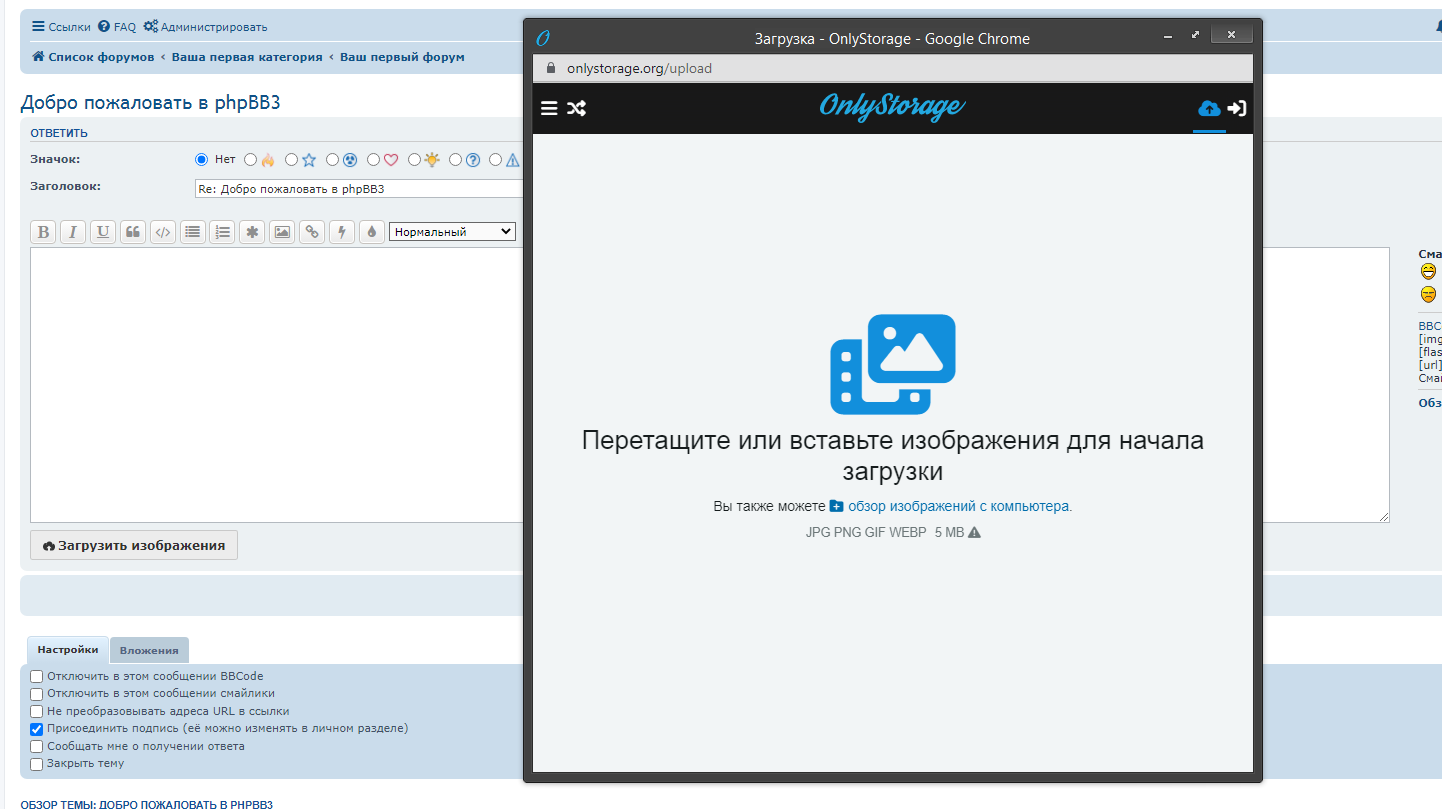This screenshot has width=1442, height=809.
Task: Open OnlyStorage hamburger menu
Action: (x=549, y=108)
